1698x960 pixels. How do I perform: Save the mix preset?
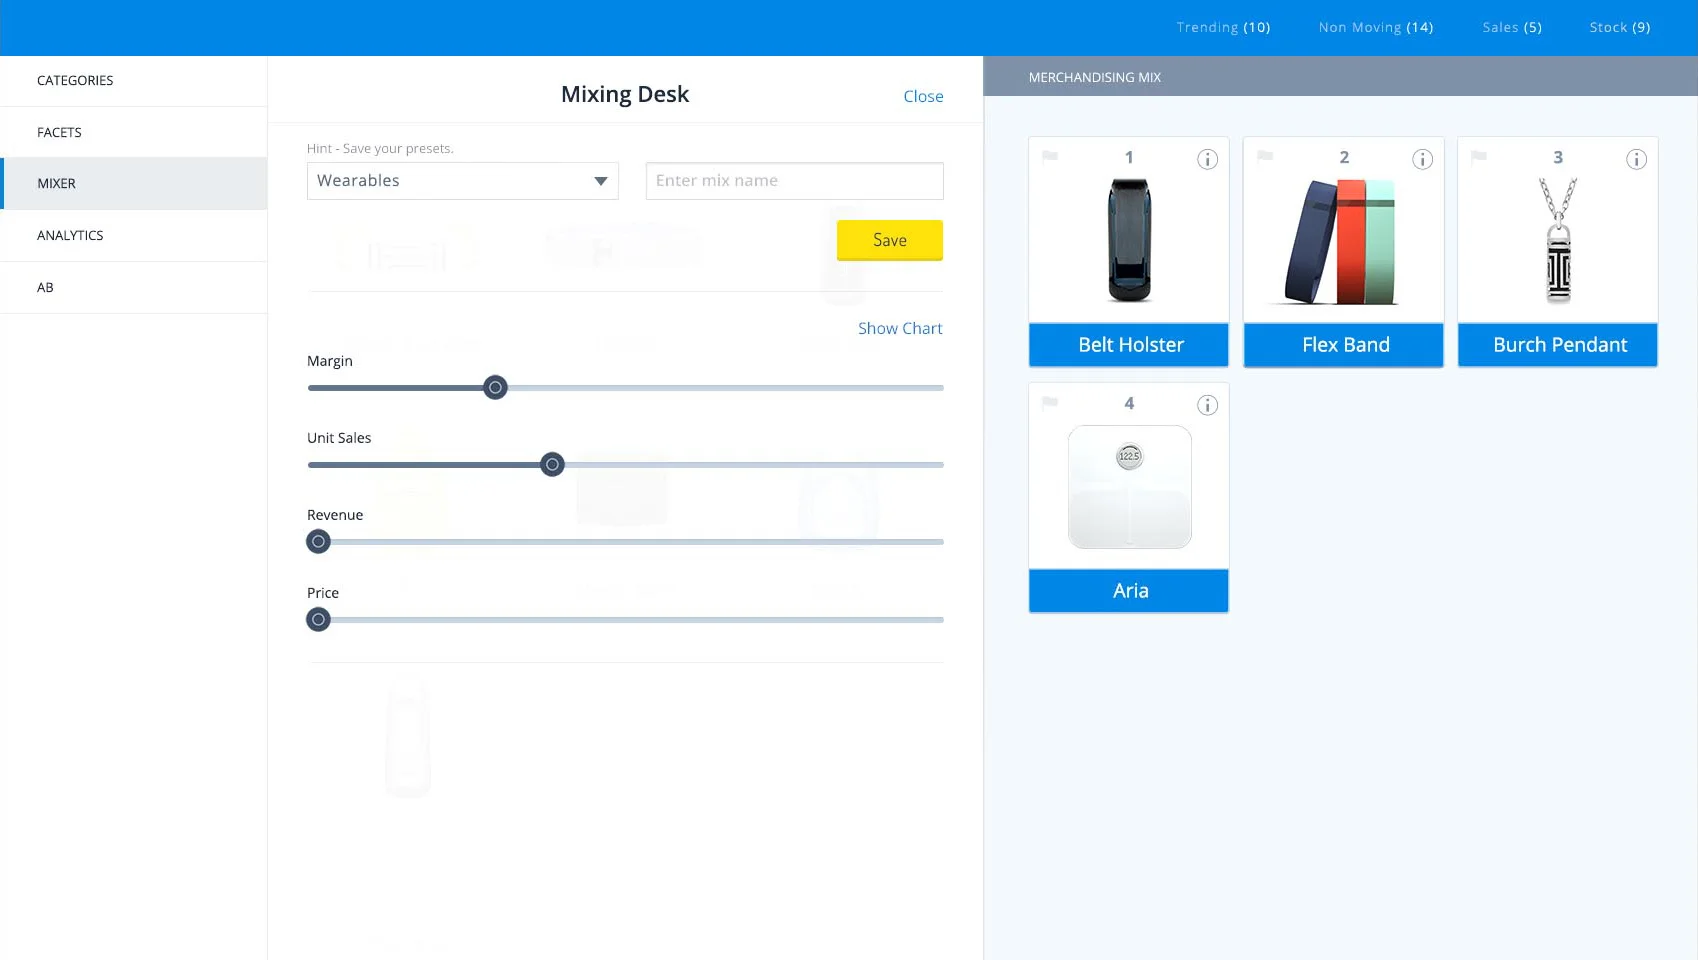click(889, 240)
